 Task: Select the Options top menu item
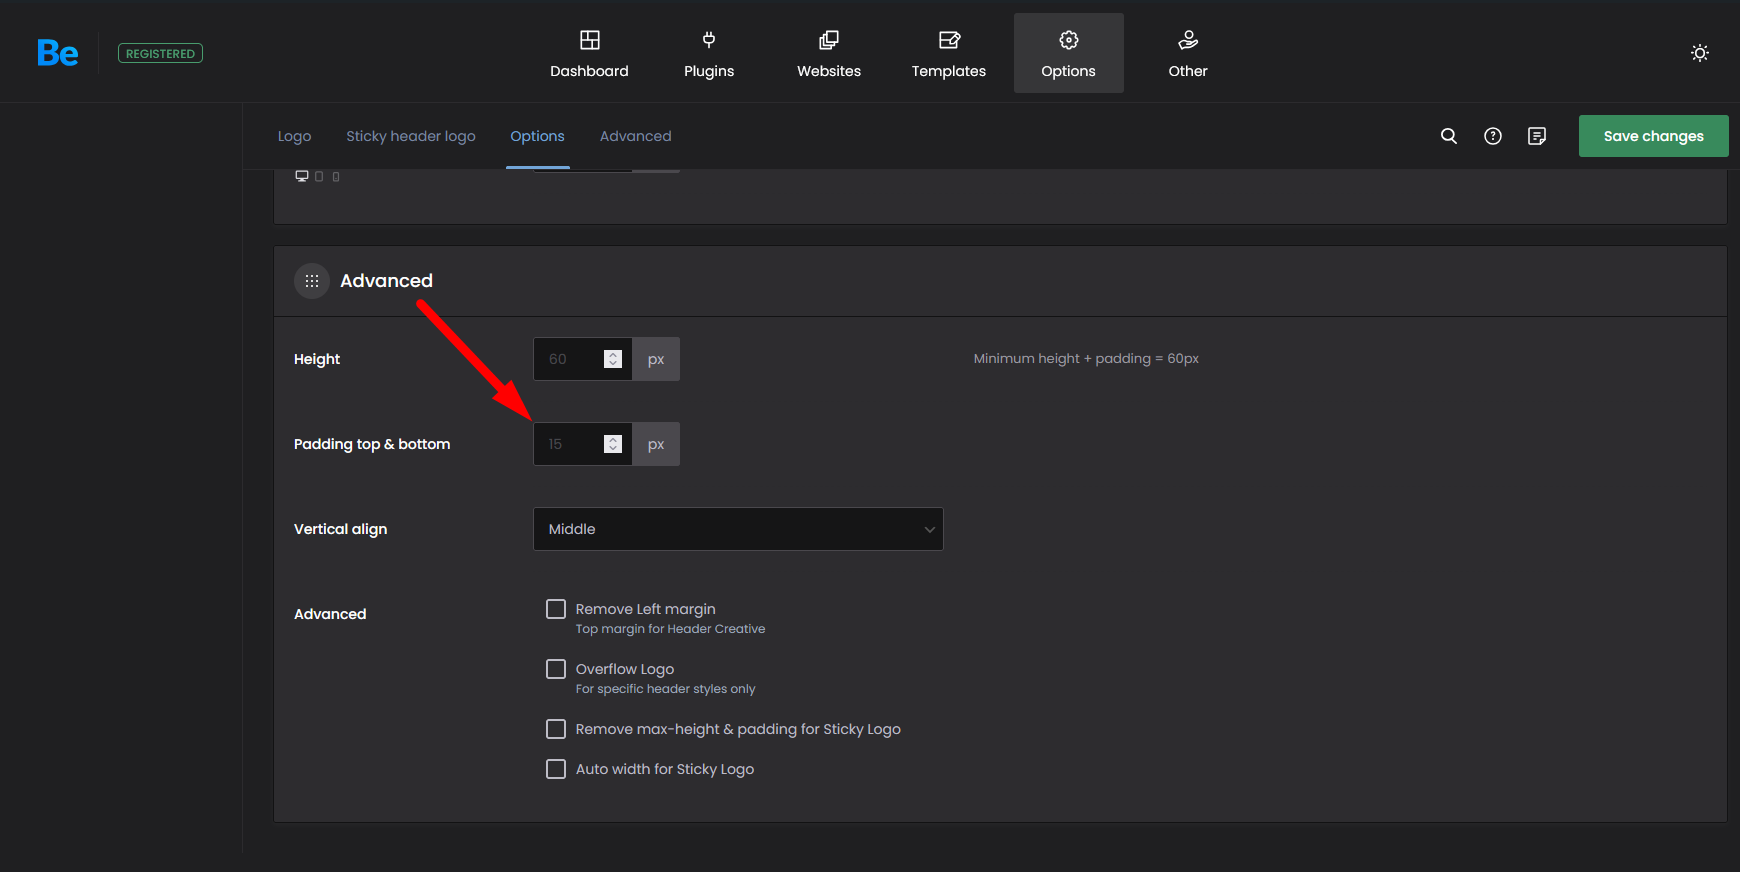coord(1069,53)
